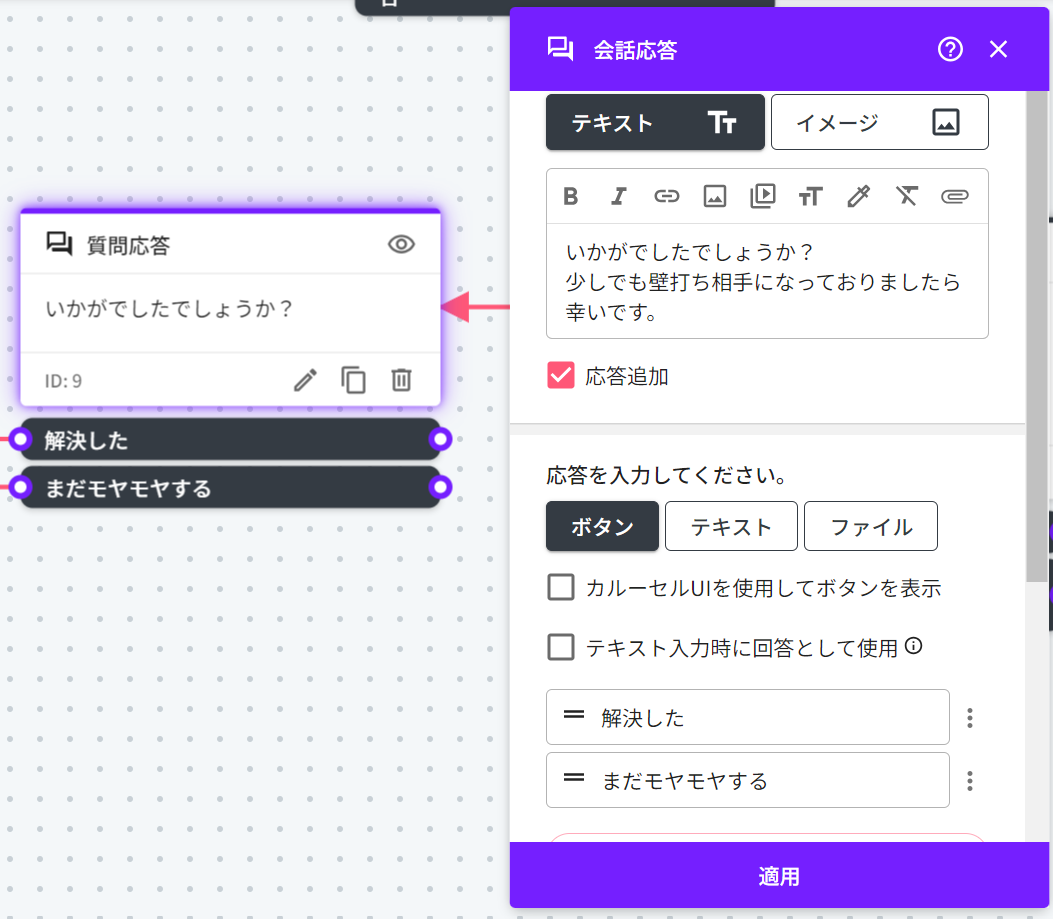Enable テキスト入力時に回答として使用 checkbox
This screenshot has height=919, width=1053.
pos(561,647)
